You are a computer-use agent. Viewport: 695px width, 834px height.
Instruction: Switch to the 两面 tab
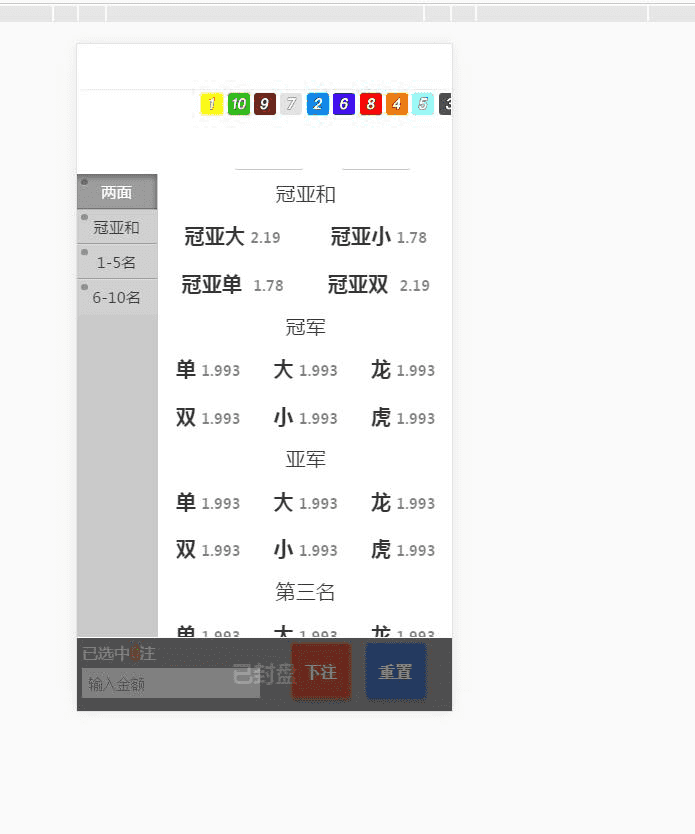coord(117,191)
